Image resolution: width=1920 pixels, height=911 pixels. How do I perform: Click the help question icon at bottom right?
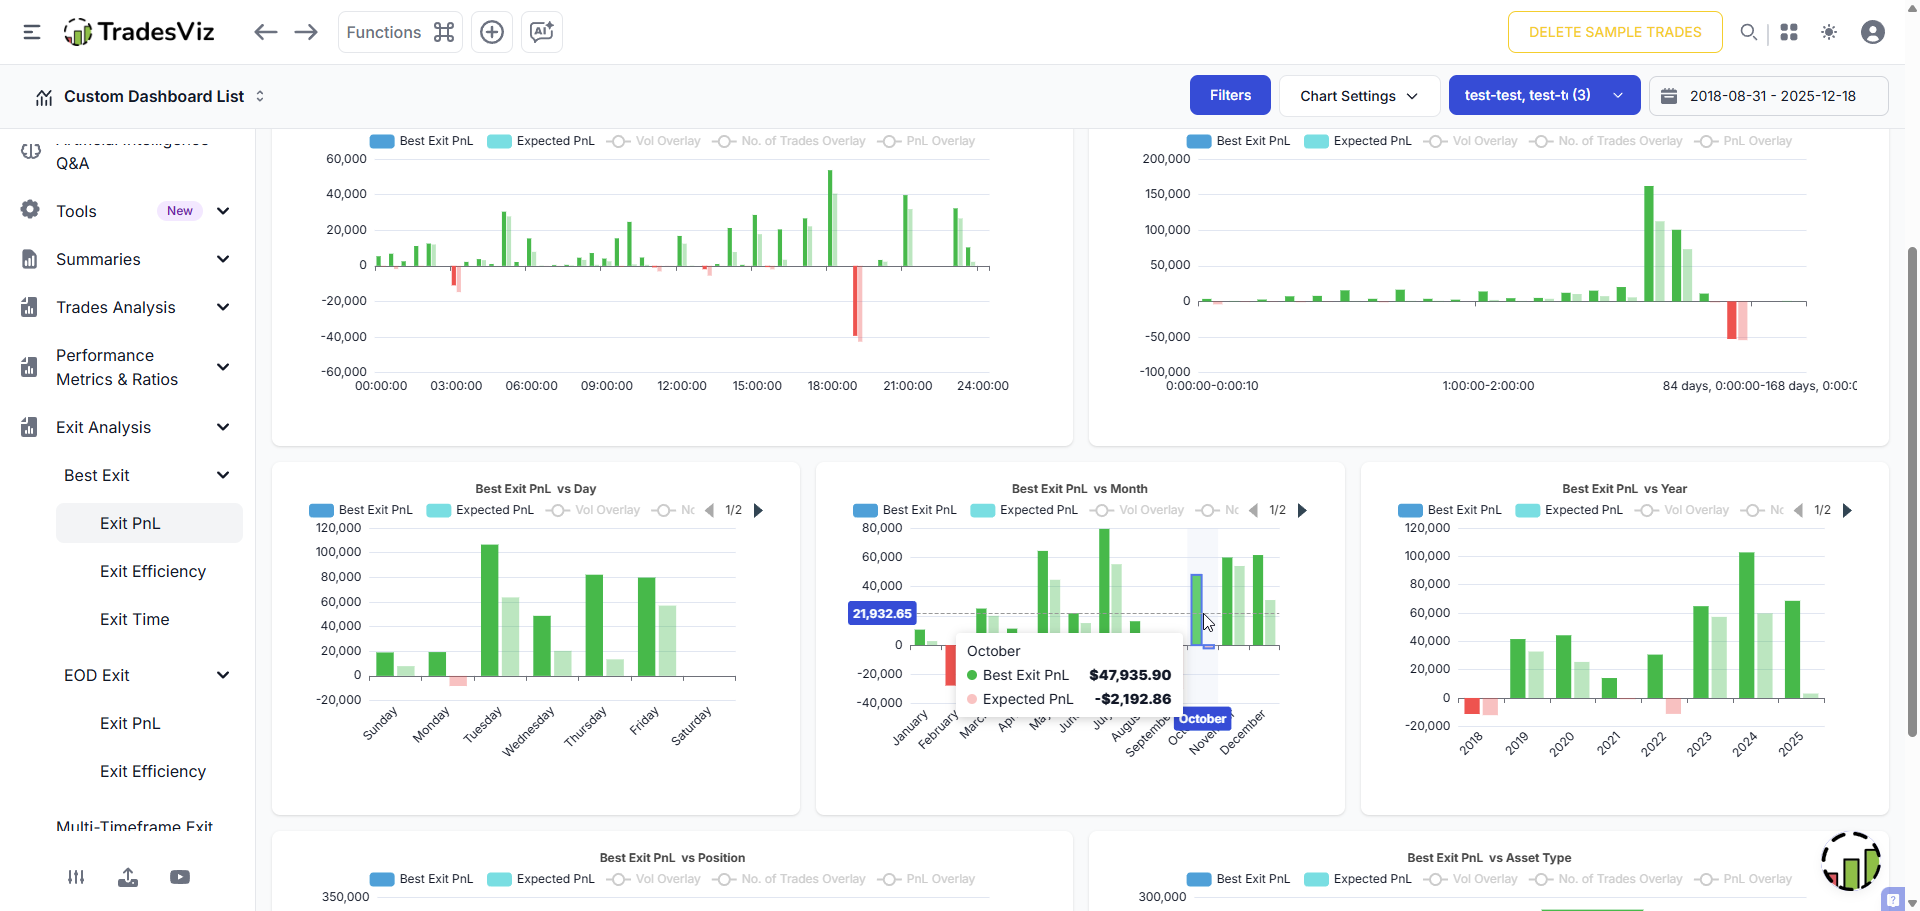coord(1892,899)
